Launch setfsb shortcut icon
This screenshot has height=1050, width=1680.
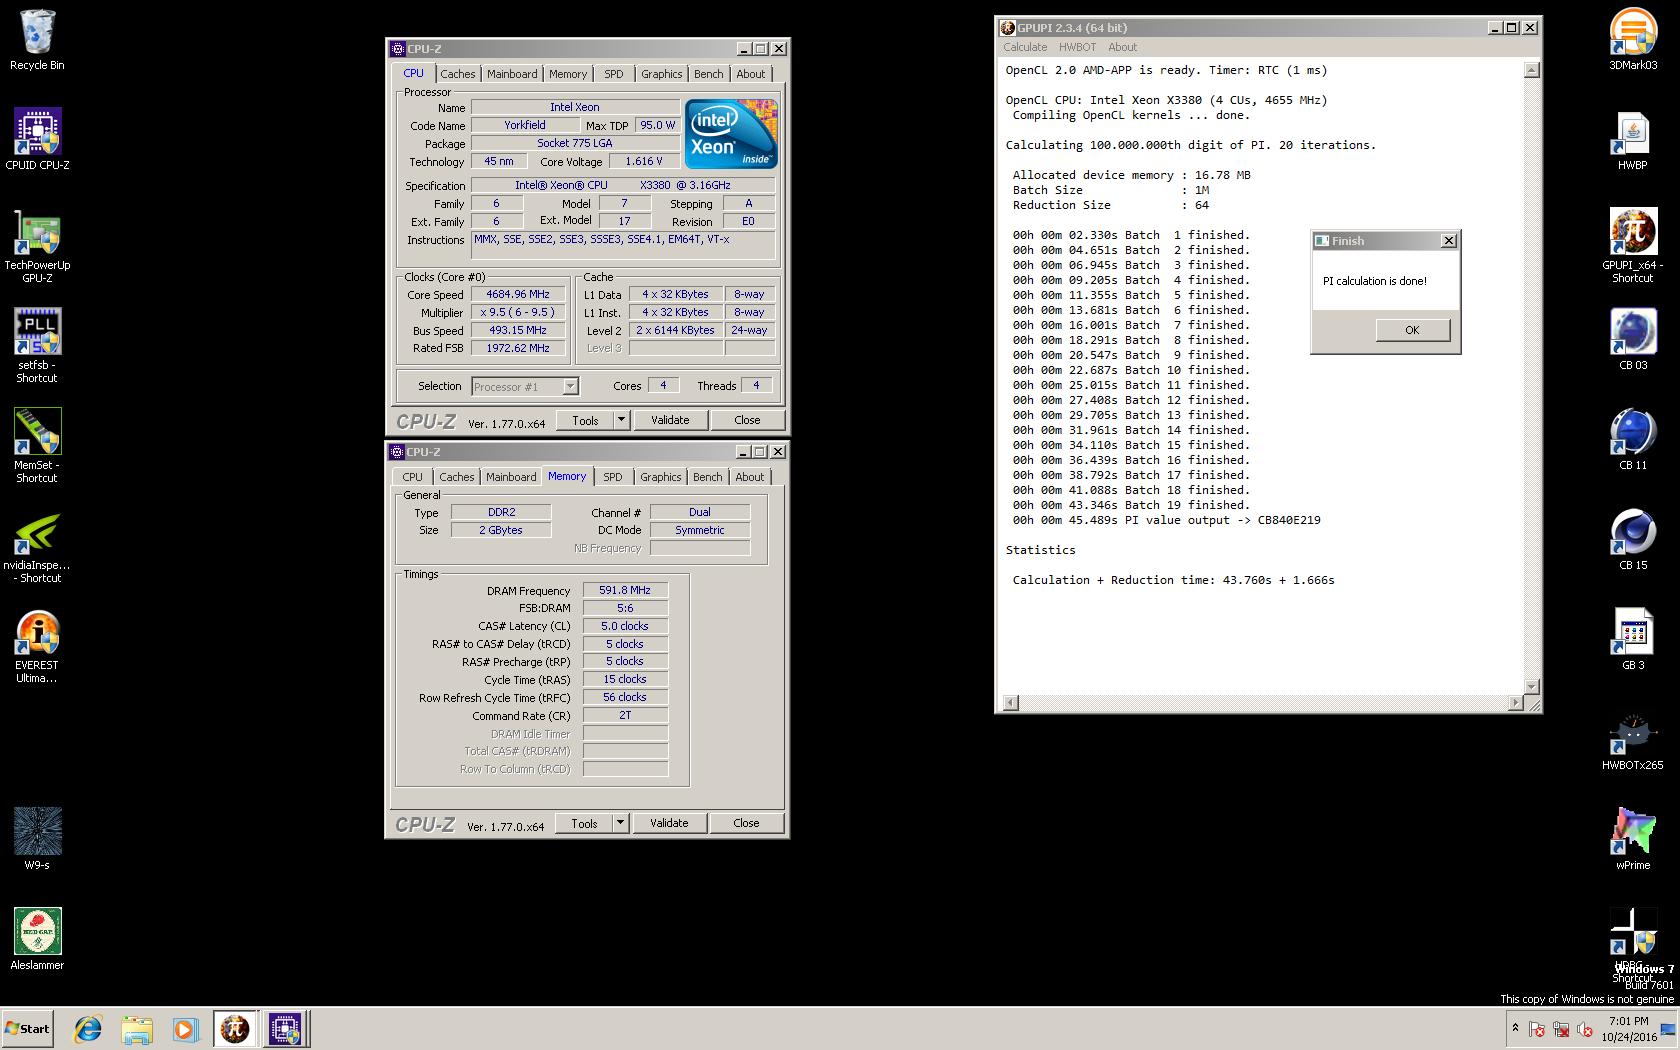37,346
